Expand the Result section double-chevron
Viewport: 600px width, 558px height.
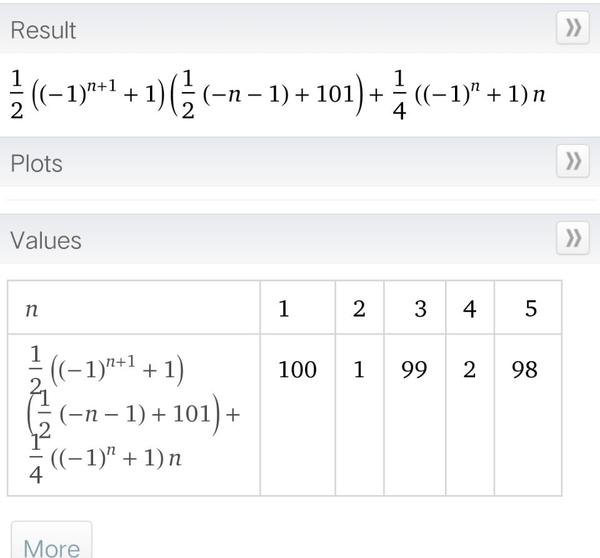tap(573, 29)
